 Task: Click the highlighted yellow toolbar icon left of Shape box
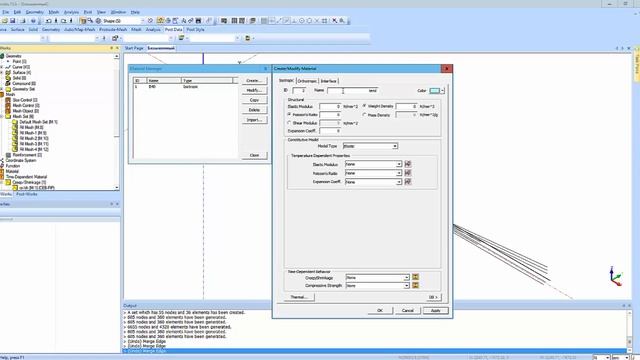[83, 20]
